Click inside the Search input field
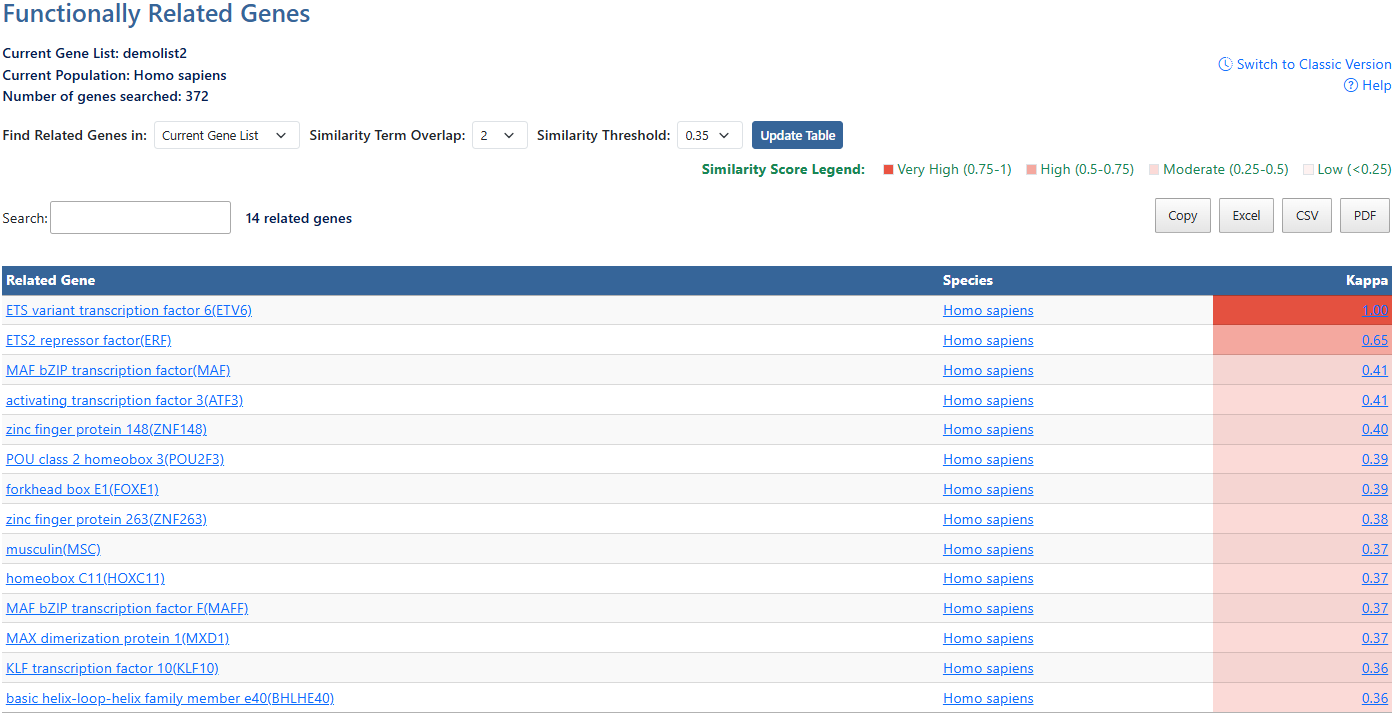This screenshot has width=1397, height=717. pyautogui.click(x=139, y=217)
